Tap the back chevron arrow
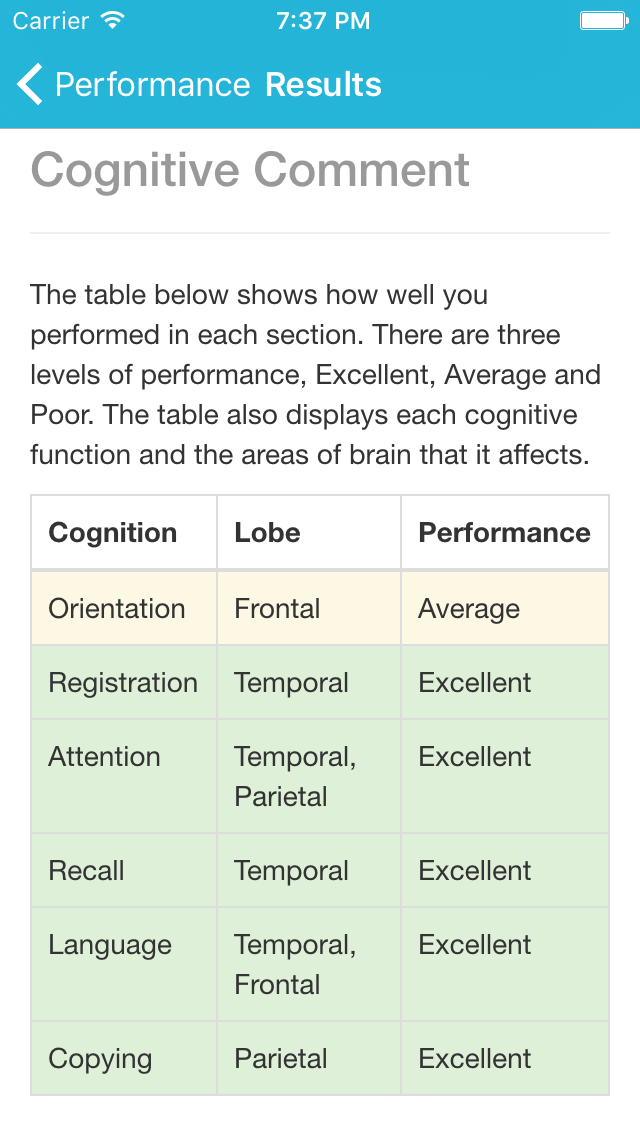 click(x=30, y=85)
